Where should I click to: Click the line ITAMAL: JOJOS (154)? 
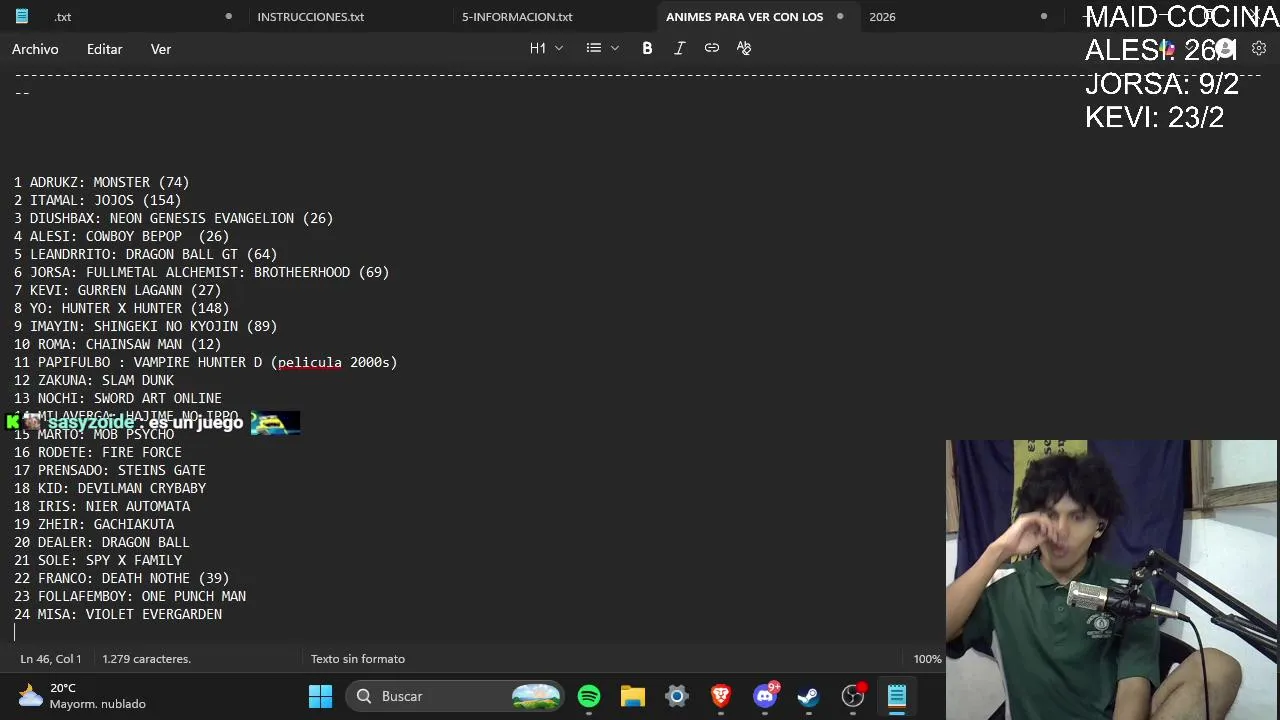[97, 200]
